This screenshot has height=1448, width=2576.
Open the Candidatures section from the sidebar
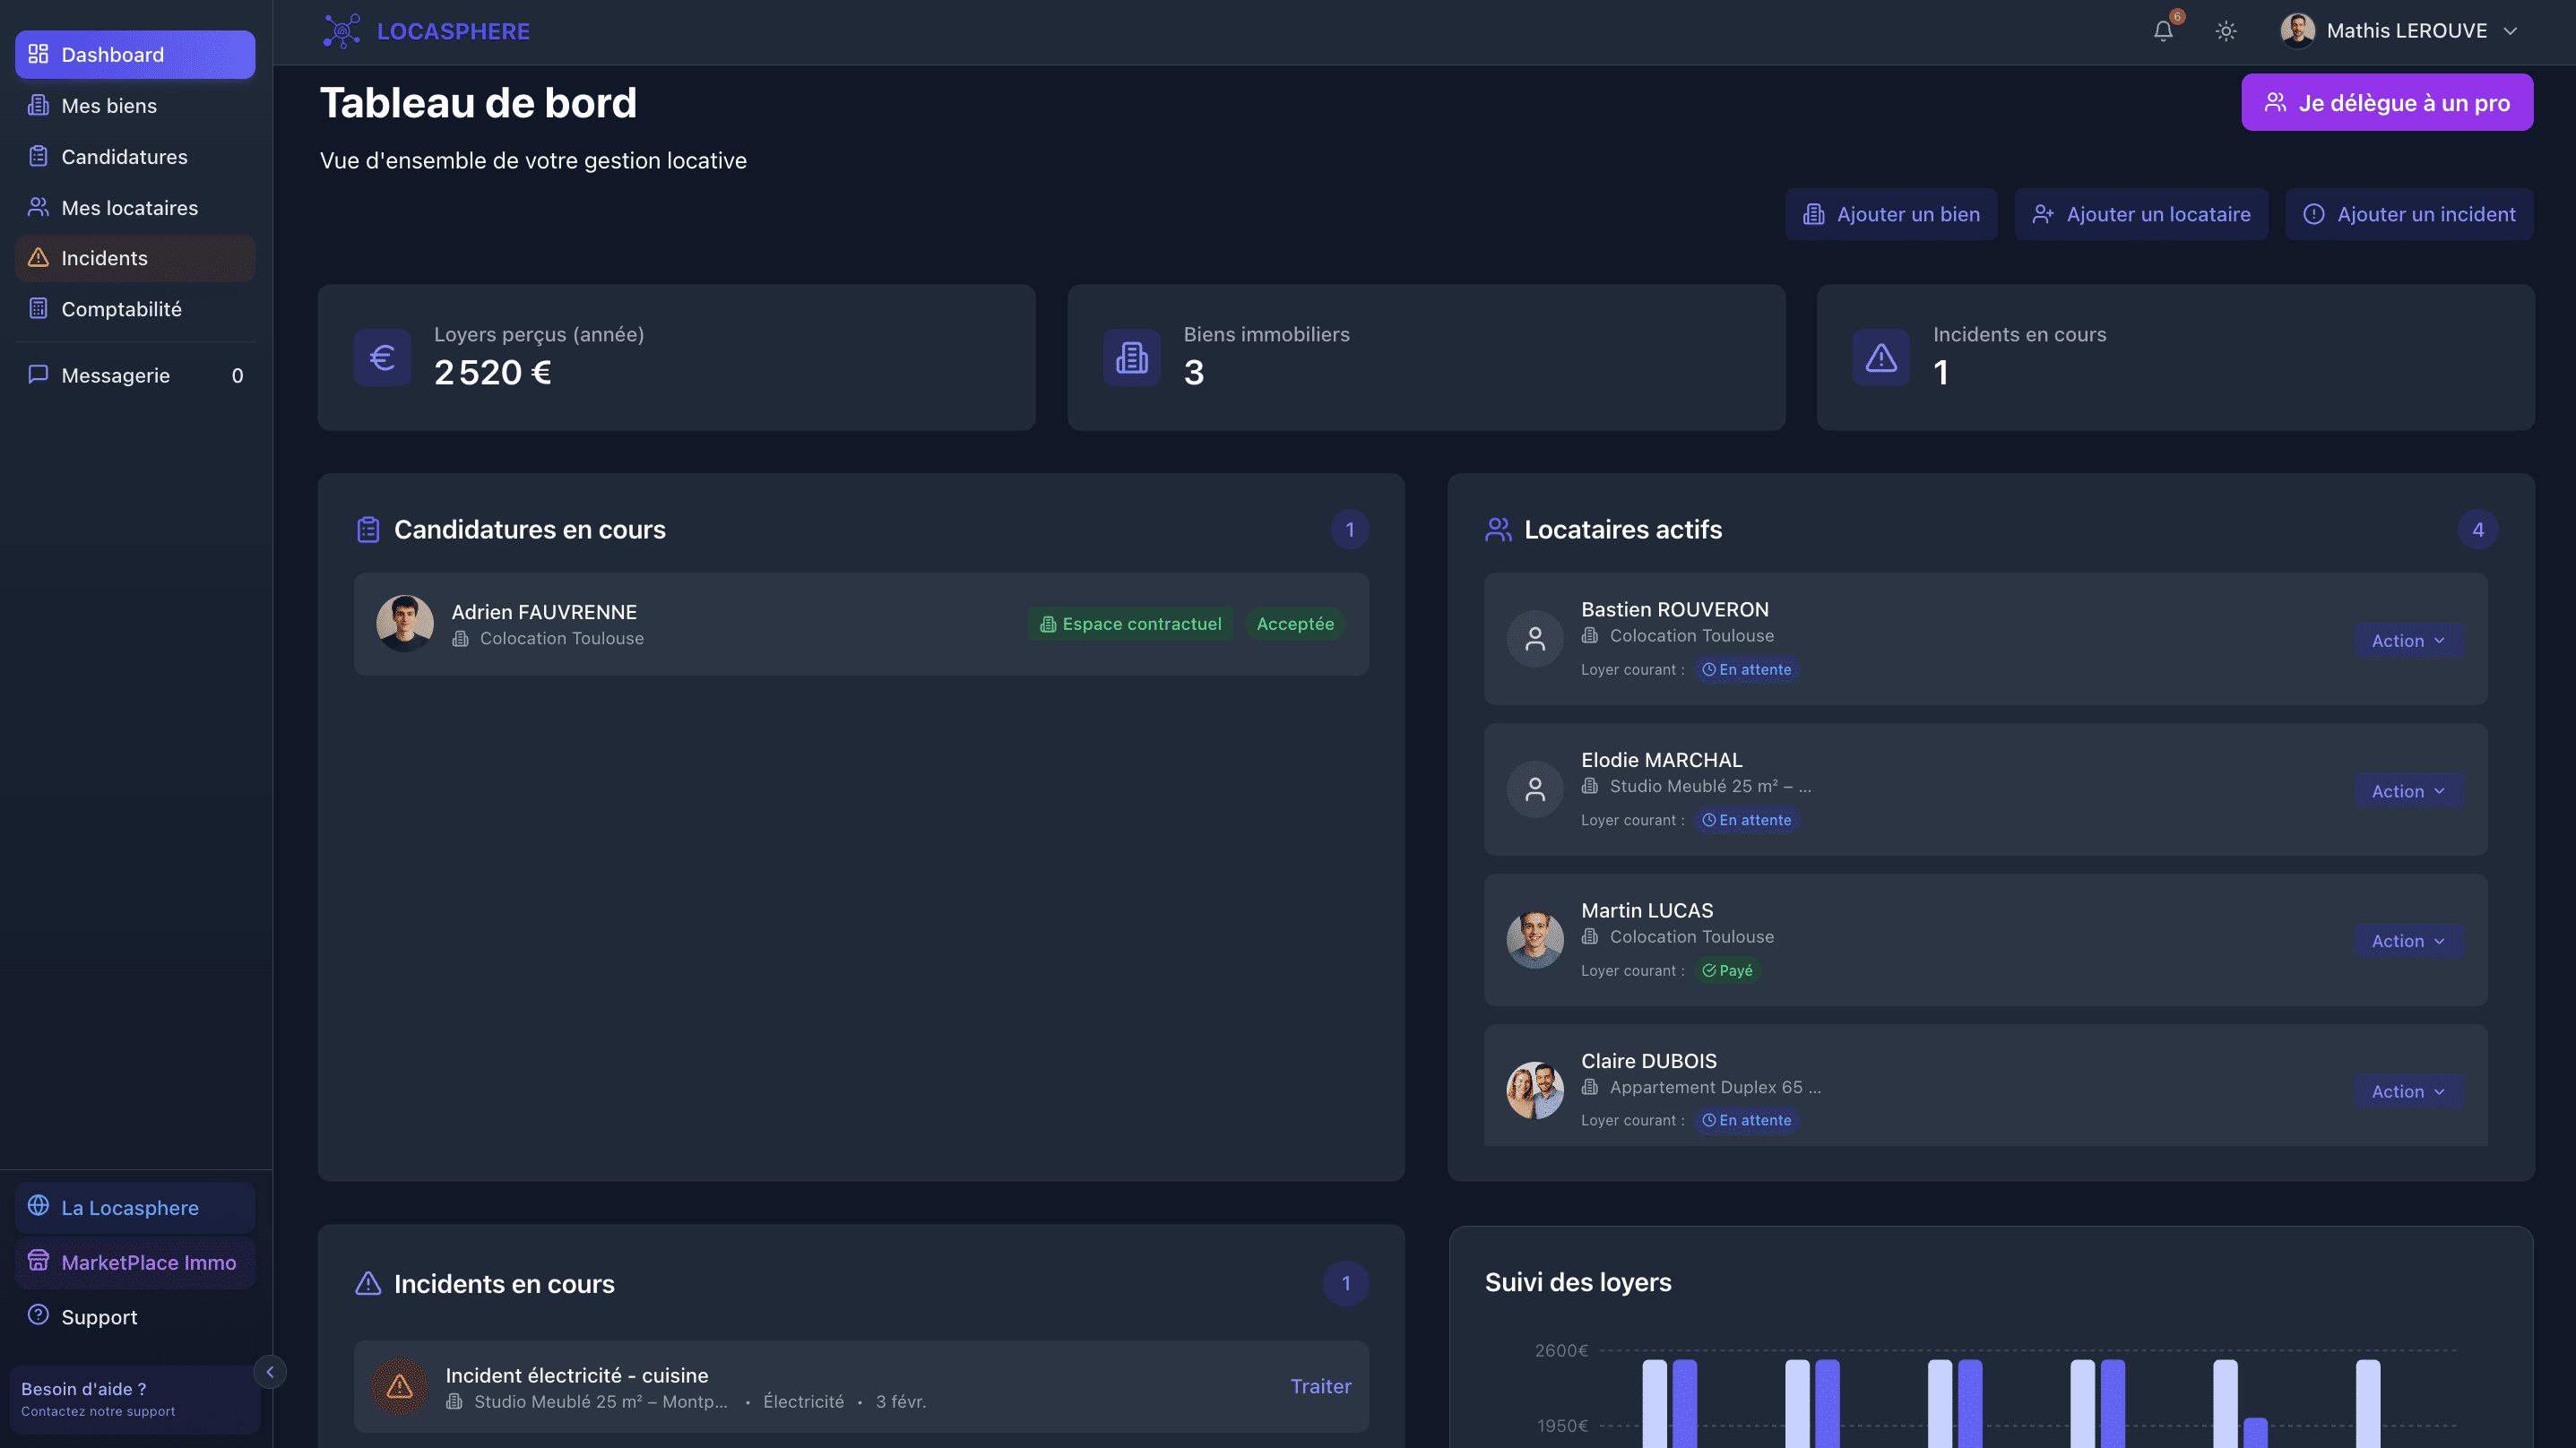pyautogui.click(x=123, y=157)
